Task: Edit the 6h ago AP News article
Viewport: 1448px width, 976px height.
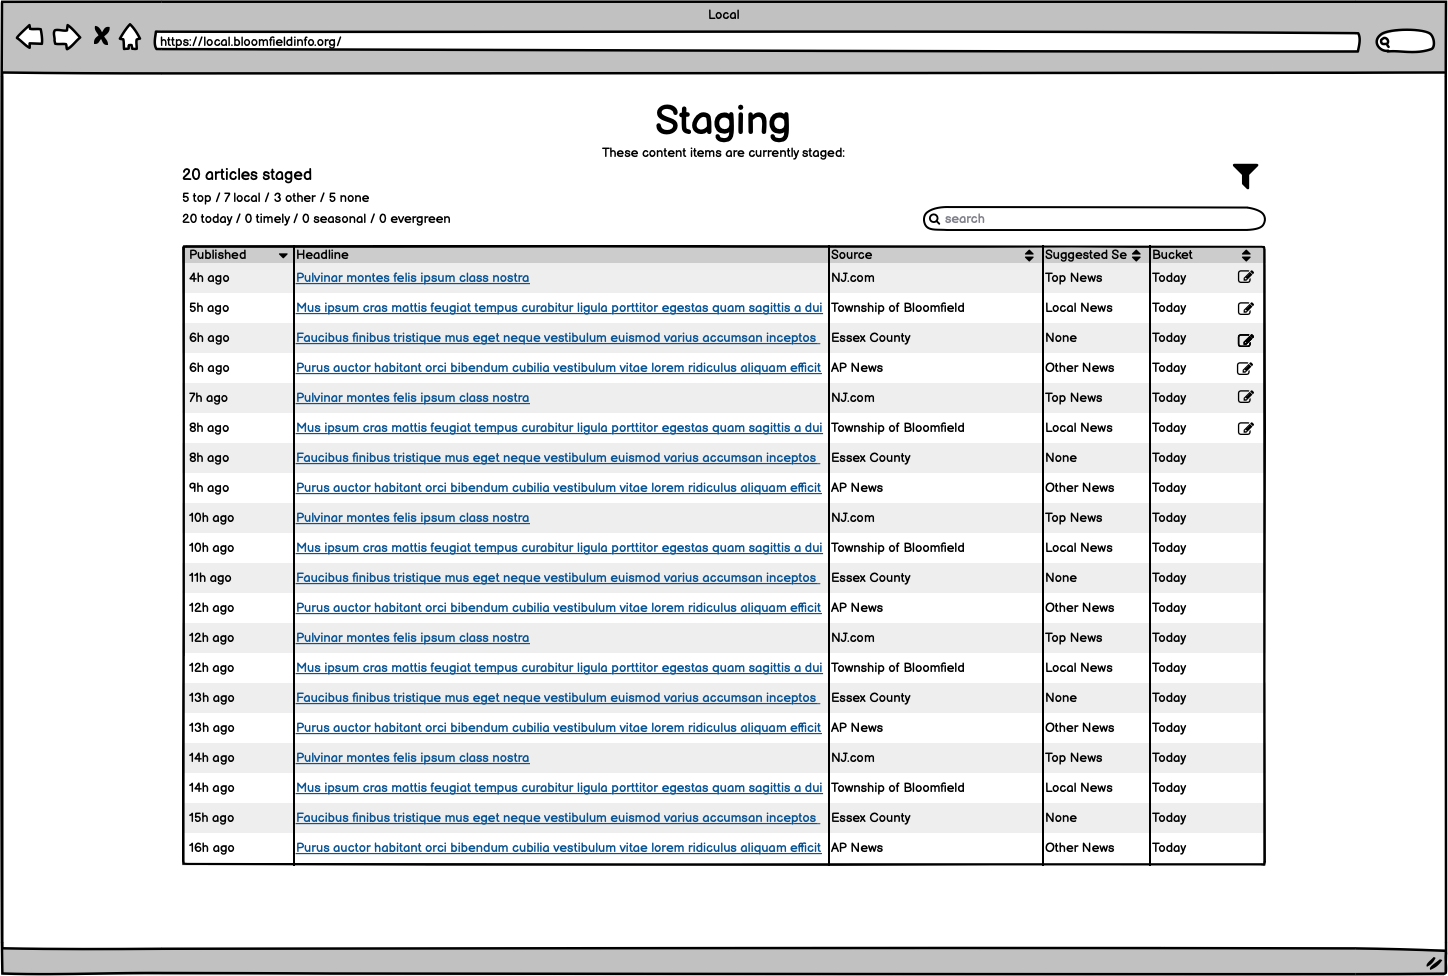Action: (x=1245, y=368)
